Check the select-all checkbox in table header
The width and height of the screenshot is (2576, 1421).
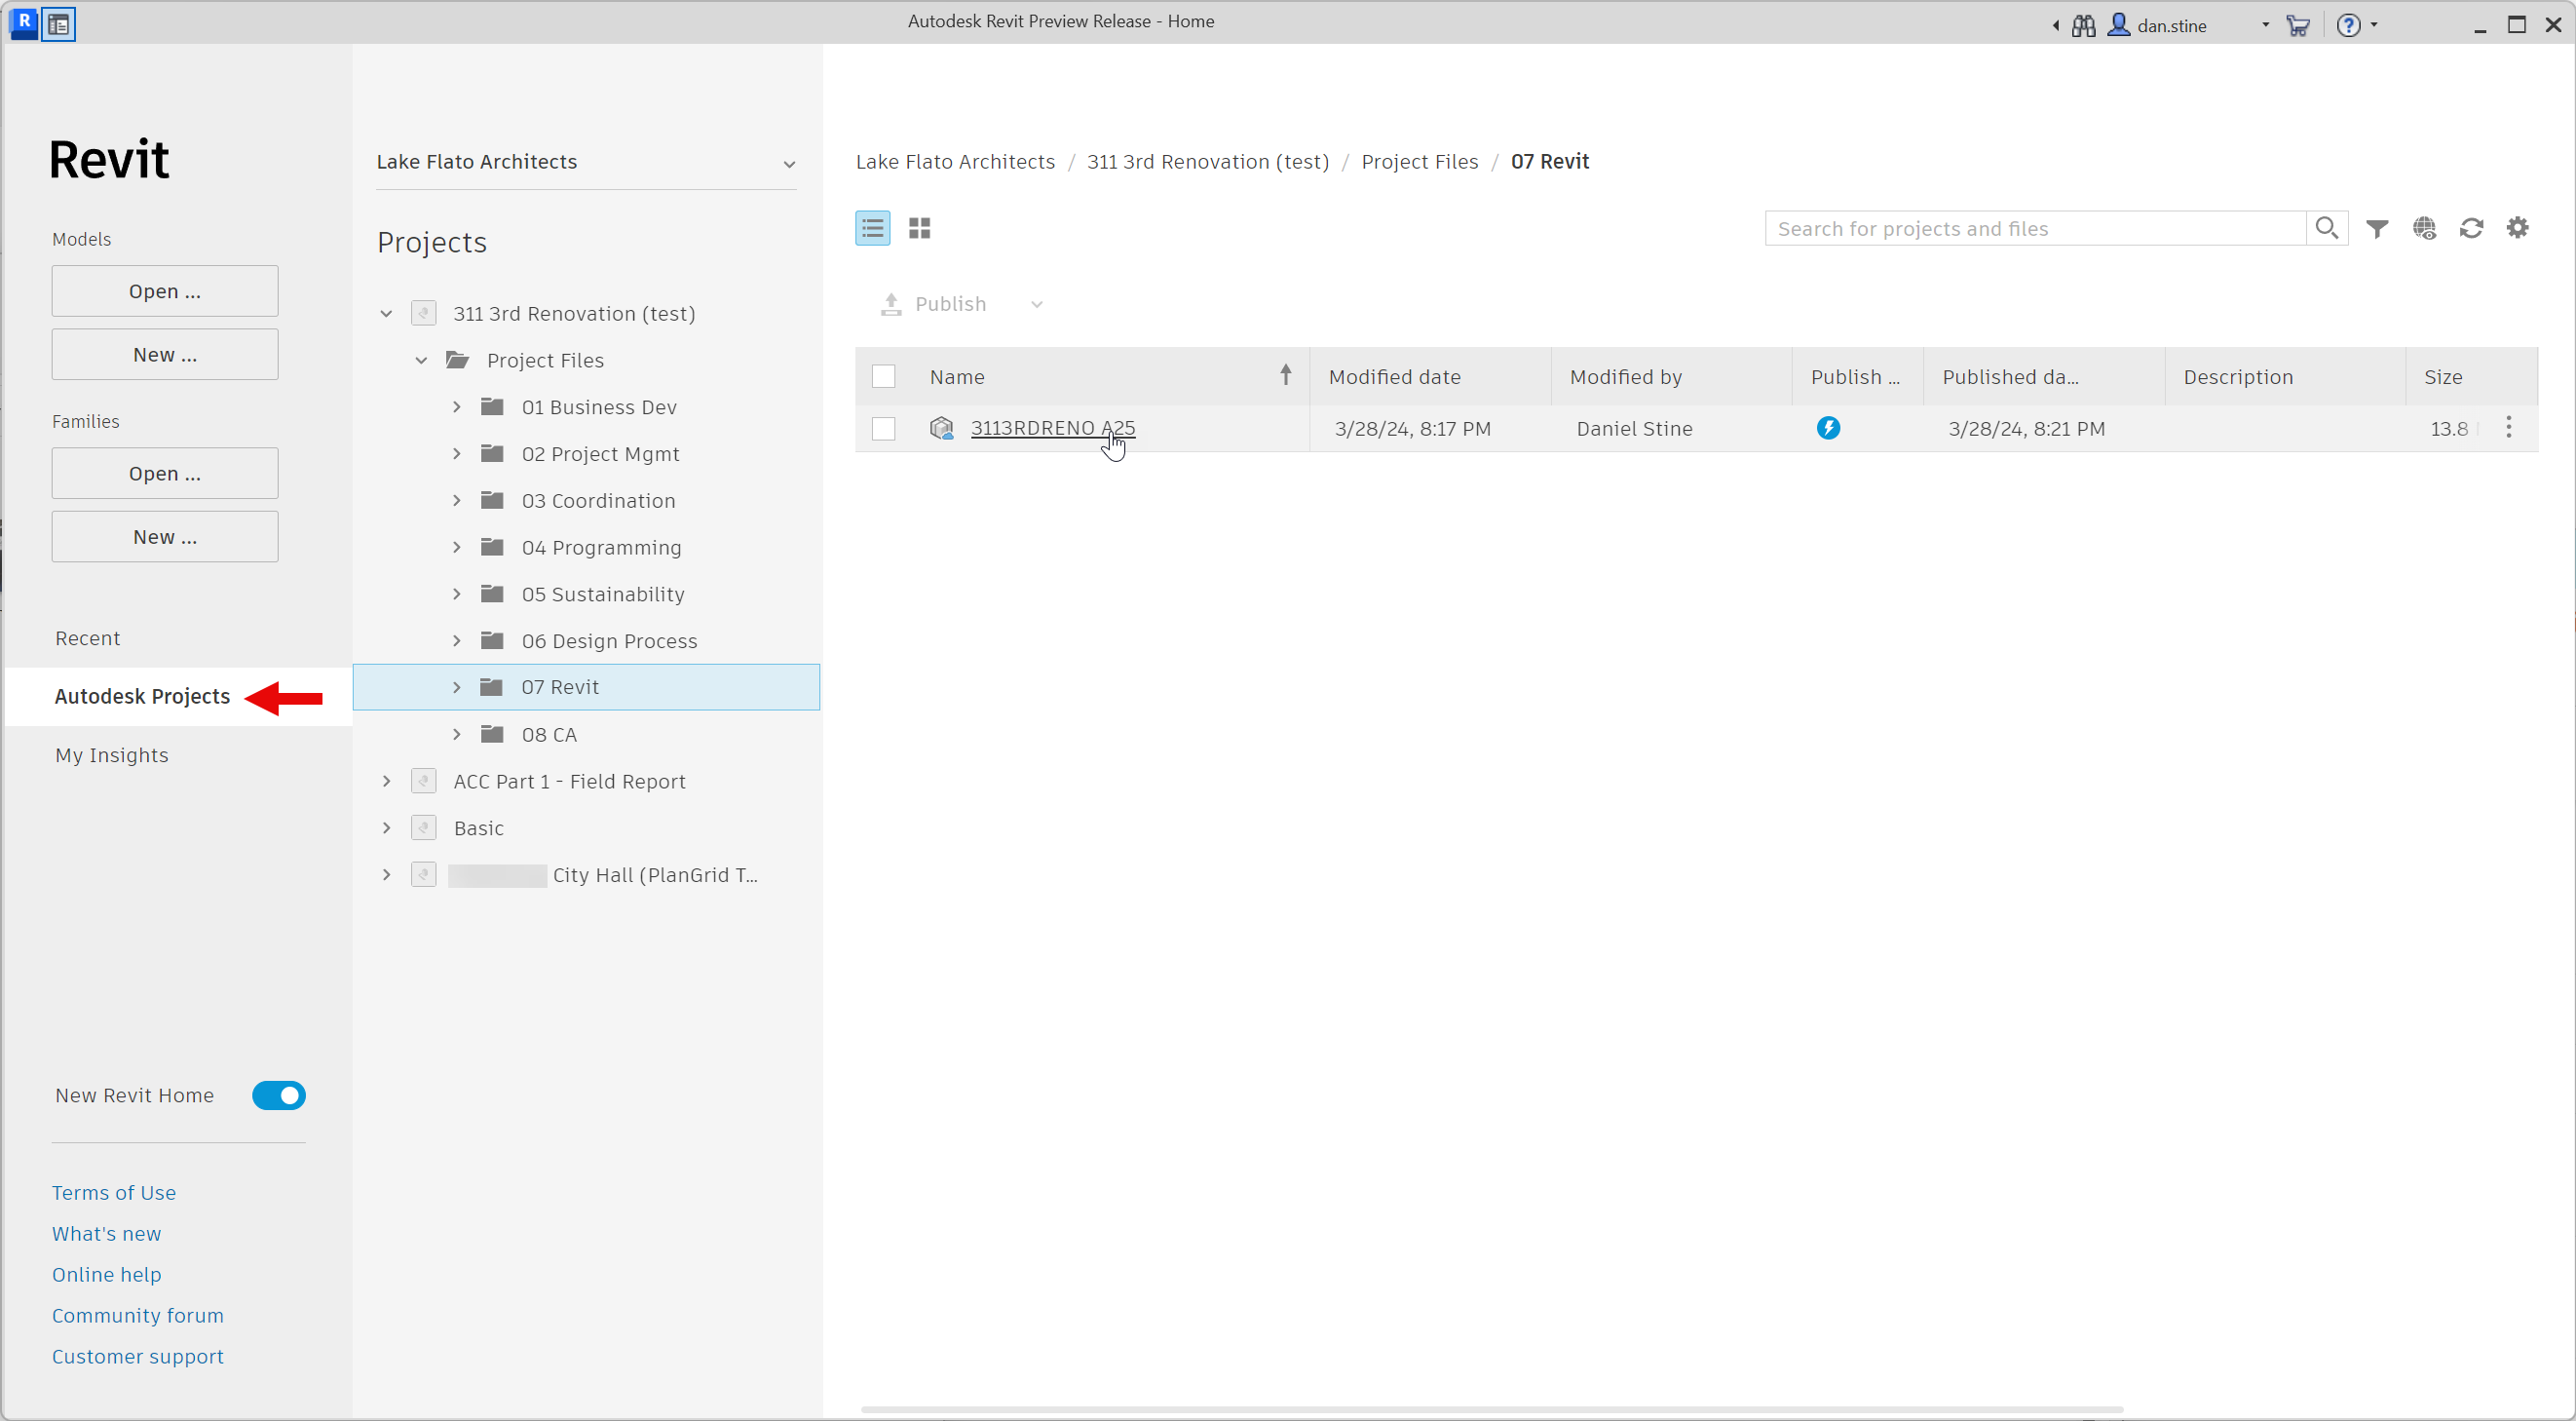click(x=883, y=376)
